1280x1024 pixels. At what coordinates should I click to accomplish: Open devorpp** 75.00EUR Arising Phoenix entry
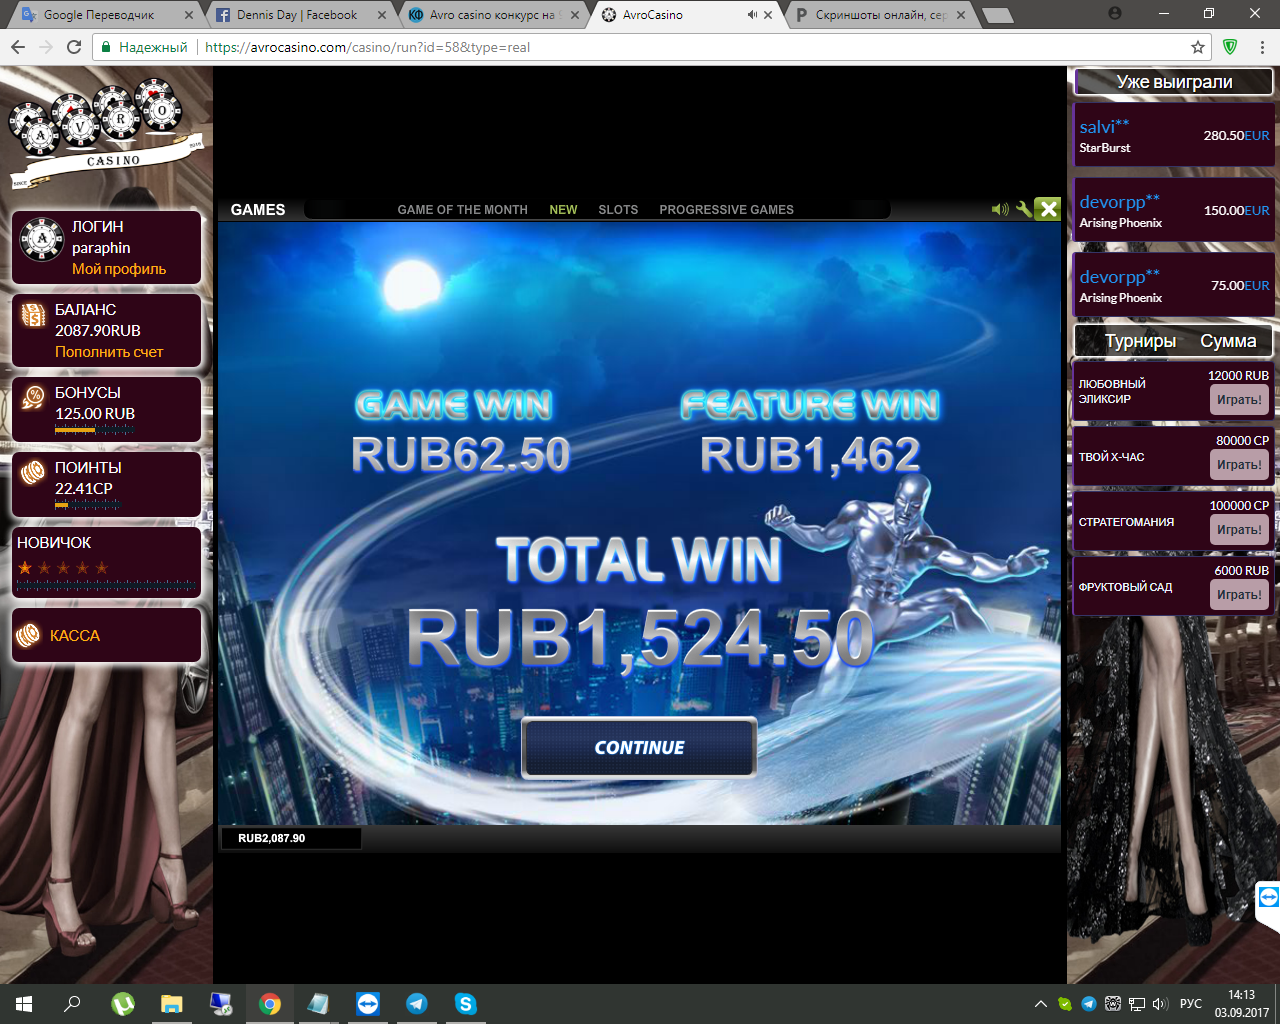click(x=1174, y=285)
